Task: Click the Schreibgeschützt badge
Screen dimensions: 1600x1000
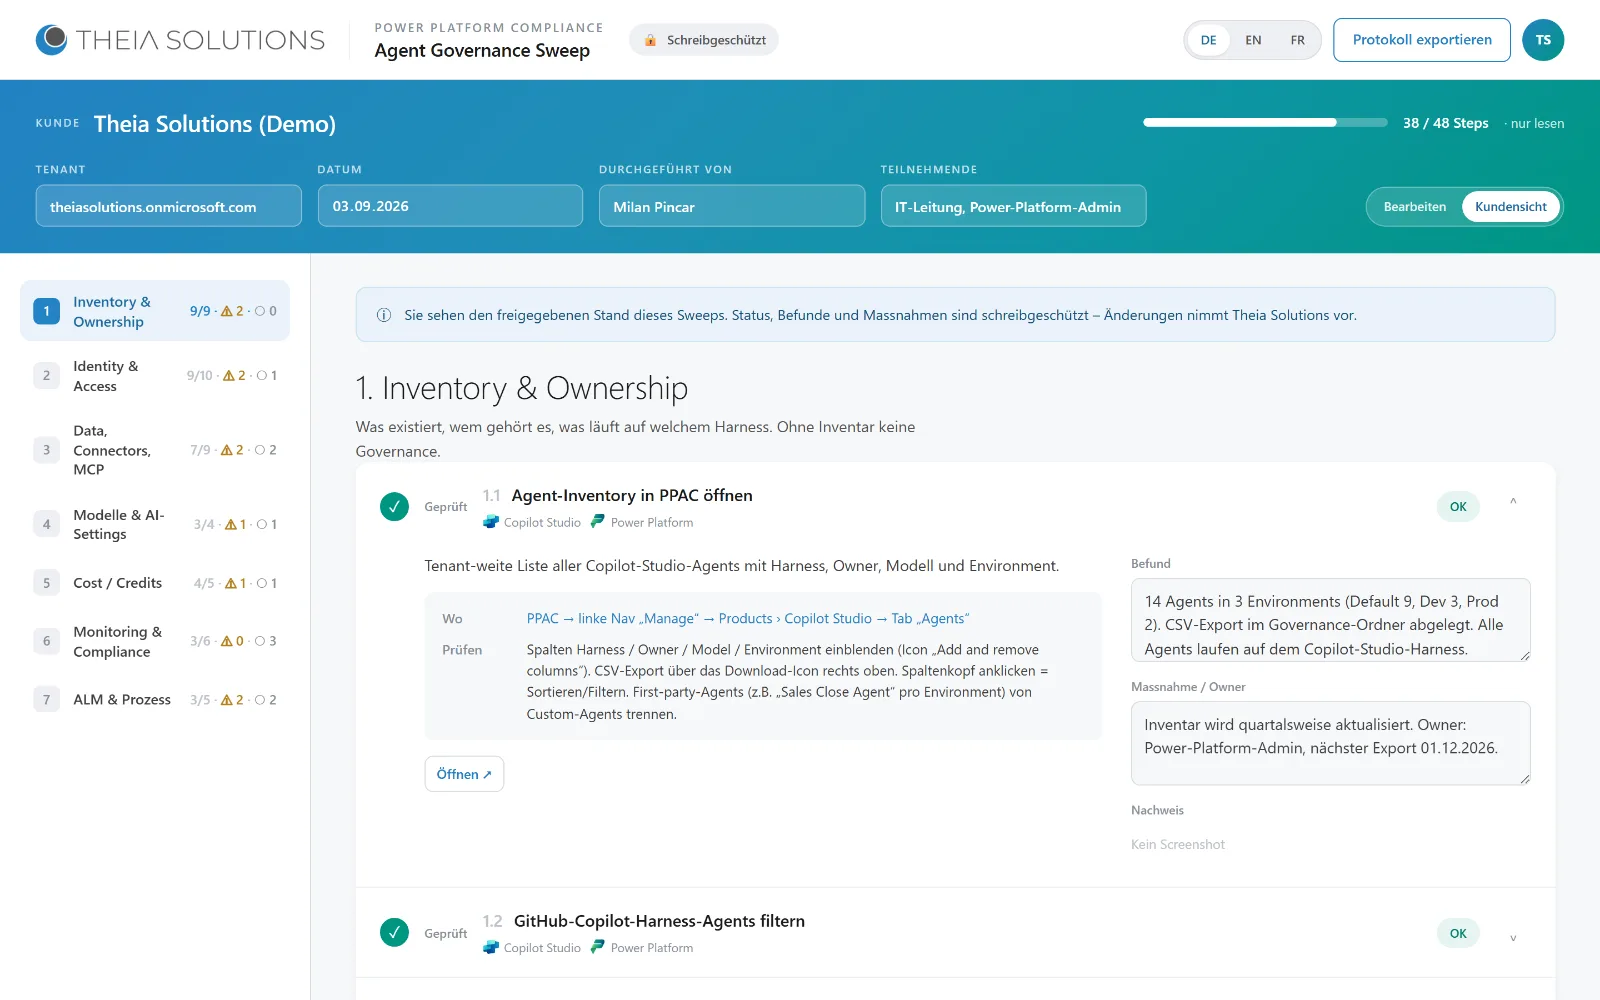Action: tap(704, 40)
